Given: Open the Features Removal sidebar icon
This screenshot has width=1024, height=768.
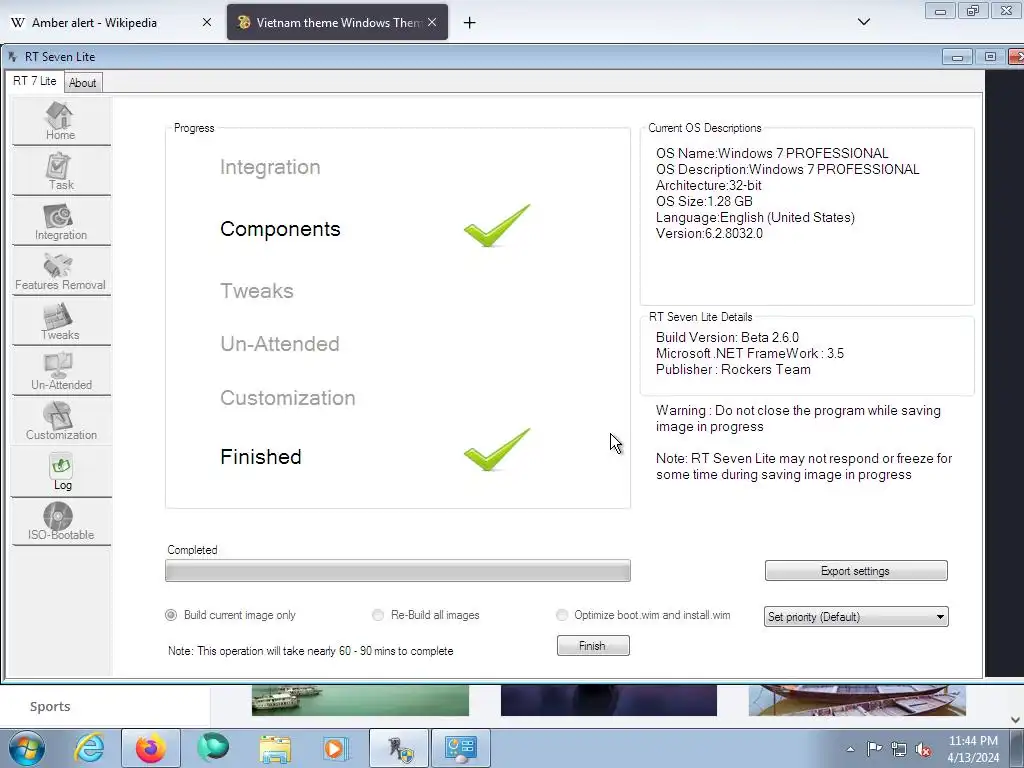Looking at the screenshot, I should [x=61, y=272].
